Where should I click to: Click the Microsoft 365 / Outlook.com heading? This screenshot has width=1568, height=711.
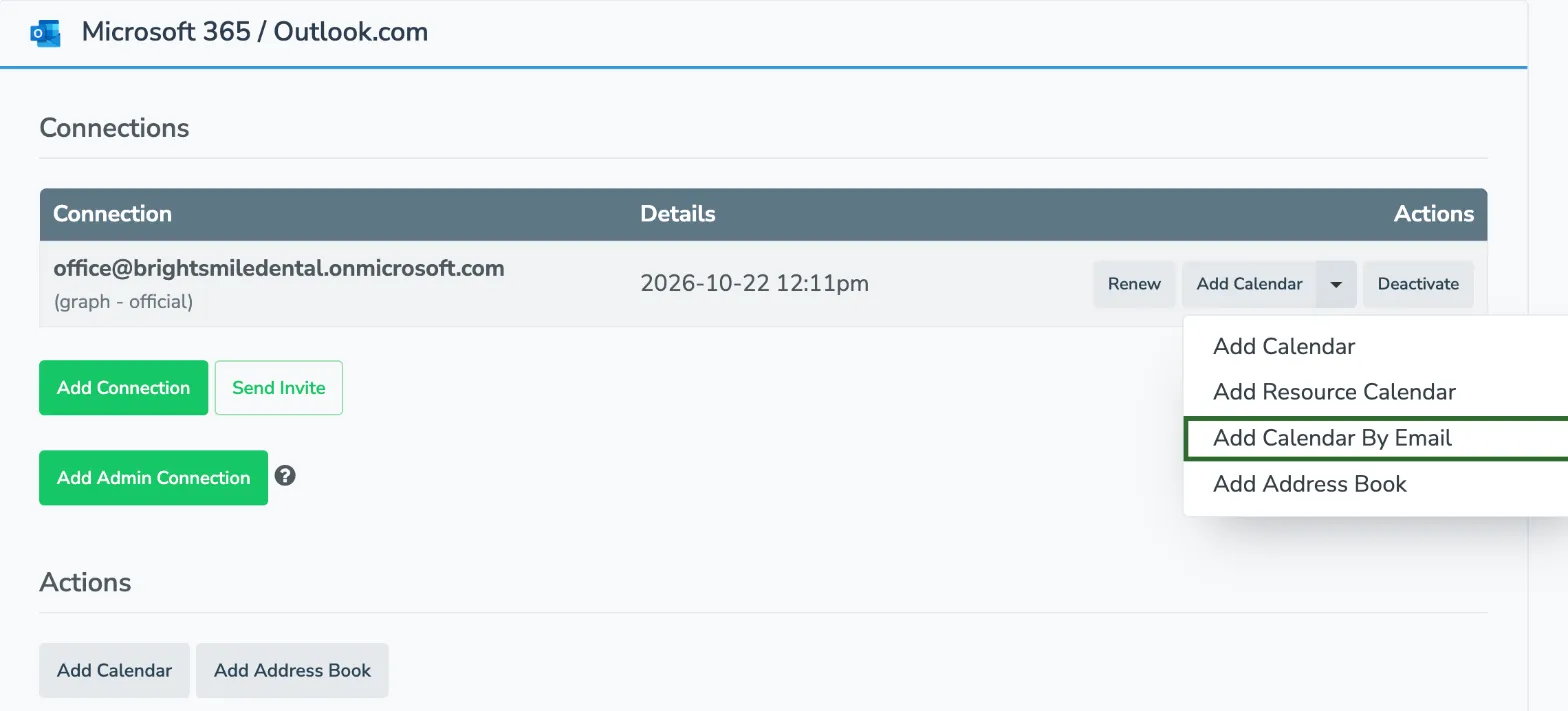255,32
